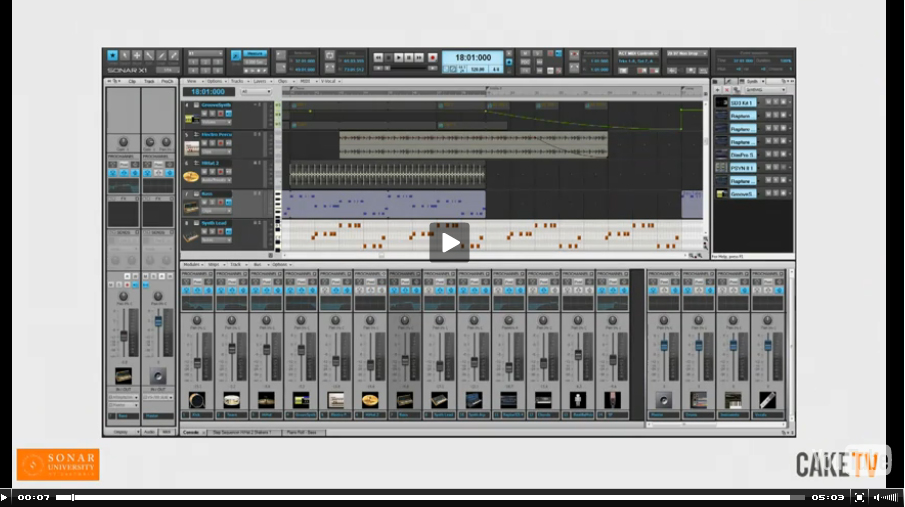Click the red delete synth X icon
Viewport: 905px width, 507px height.
coord(727,90)
